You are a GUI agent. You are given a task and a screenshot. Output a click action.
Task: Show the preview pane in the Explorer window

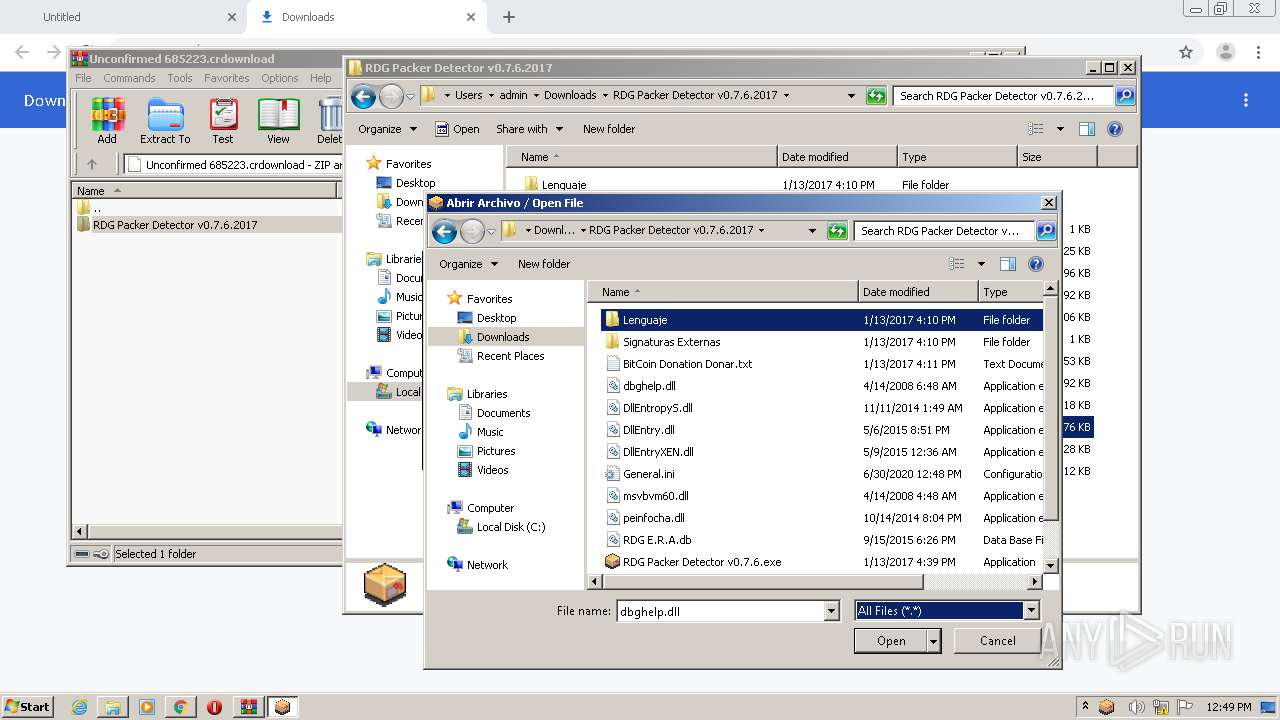[1087, 129]
